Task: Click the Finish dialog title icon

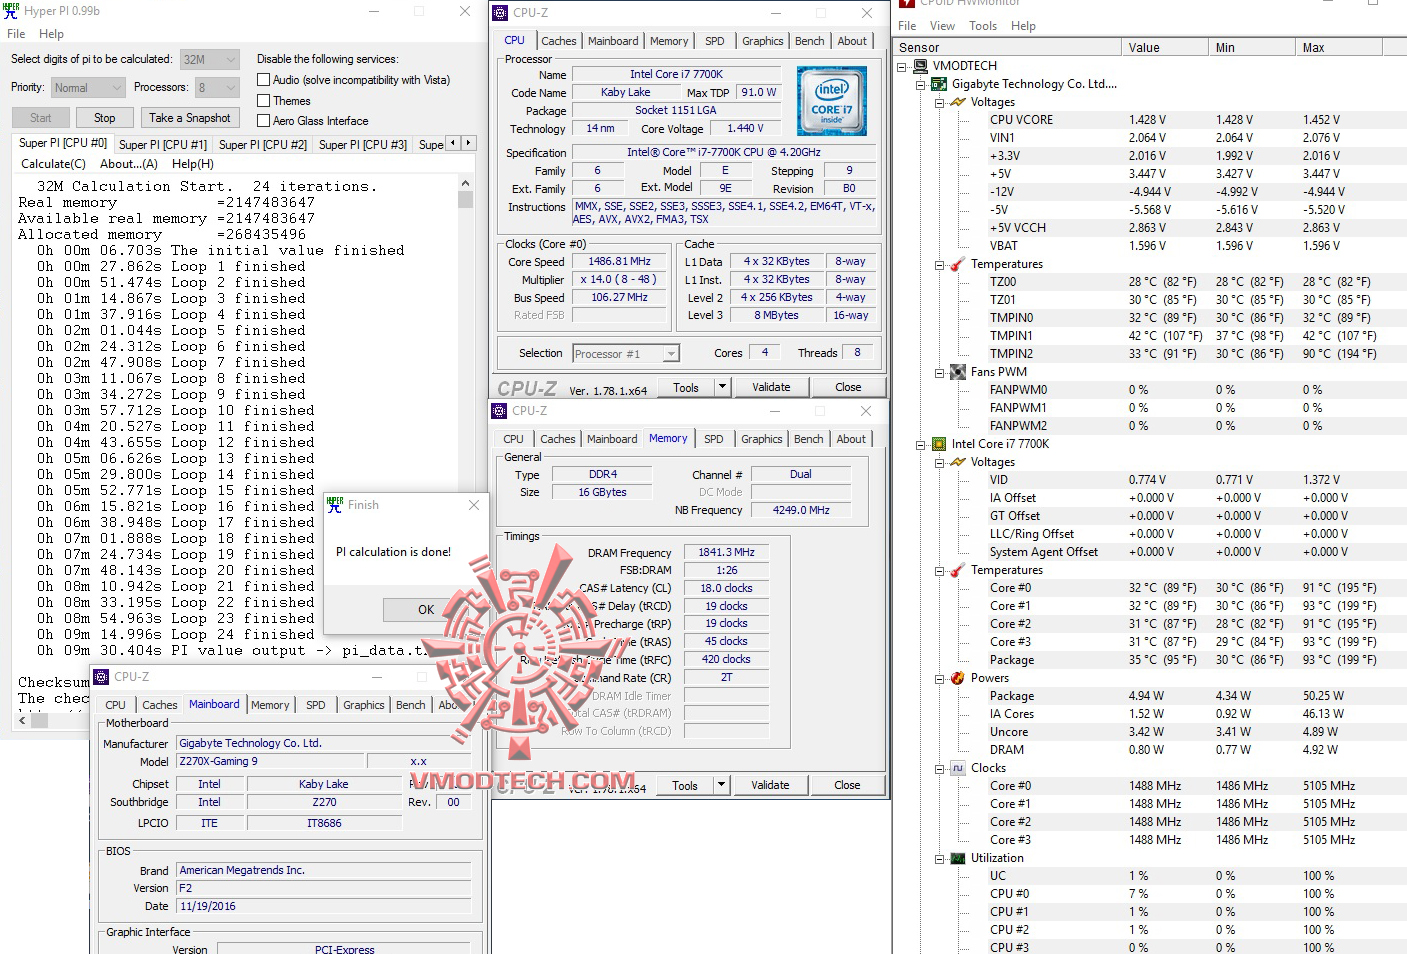Action: click(x=335, y=505)
